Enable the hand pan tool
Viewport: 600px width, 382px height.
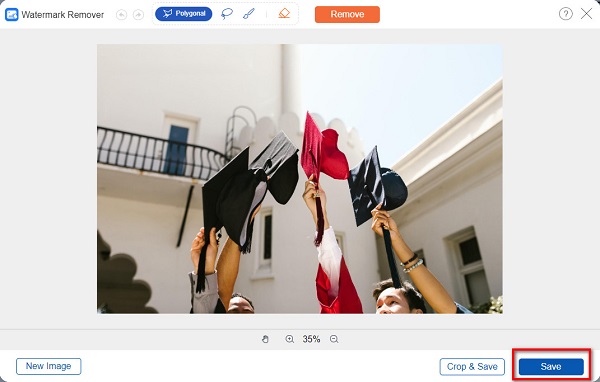[x=265, y=339]
